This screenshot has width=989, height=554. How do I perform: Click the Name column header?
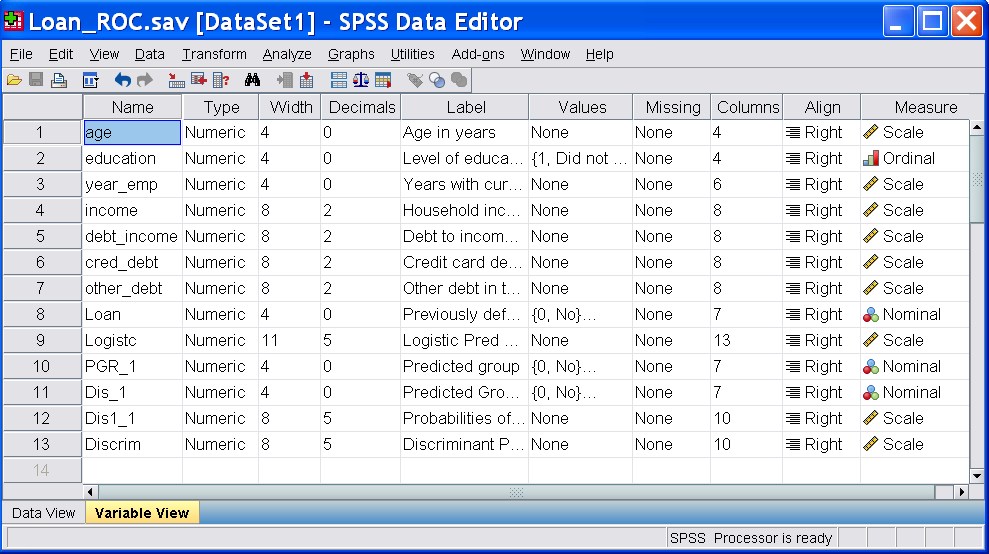point(132,107)
